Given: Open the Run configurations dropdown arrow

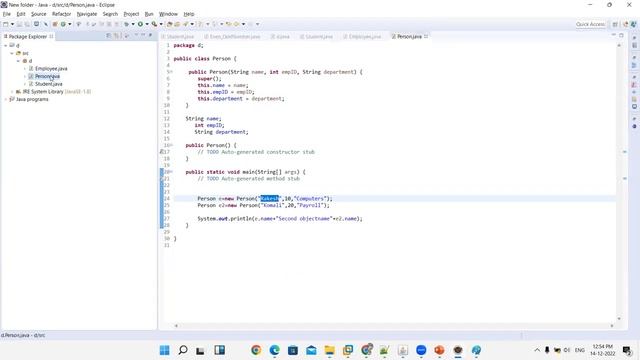Looking at the screenshot, I should [x=147, y=24].
